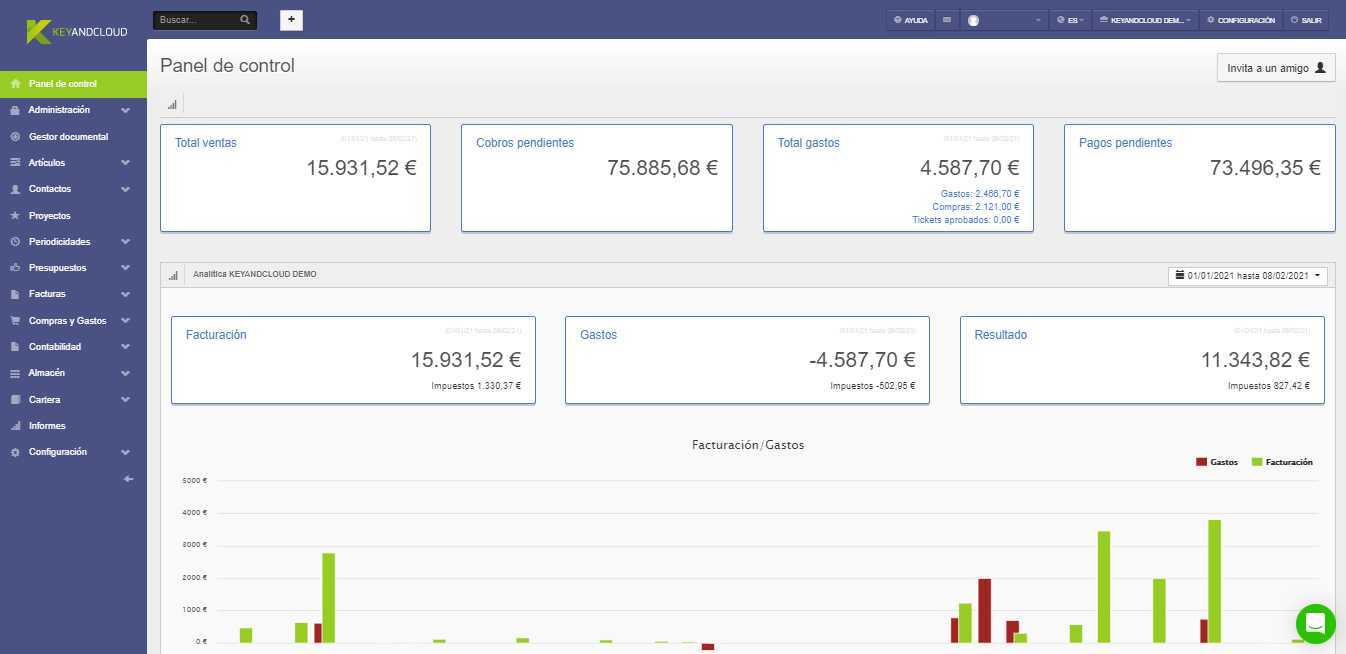Image resolution: width=1346 pixels, height=654 pixels.
Task: Click the SALIR logout button
Action: (1306, 20)
